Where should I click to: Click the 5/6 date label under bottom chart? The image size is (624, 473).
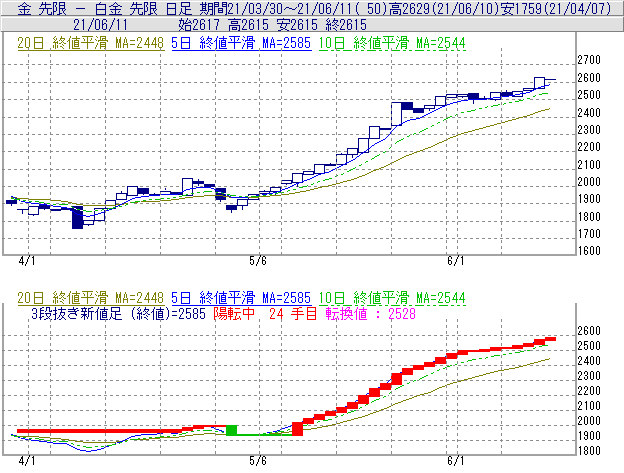click(258, 461)
